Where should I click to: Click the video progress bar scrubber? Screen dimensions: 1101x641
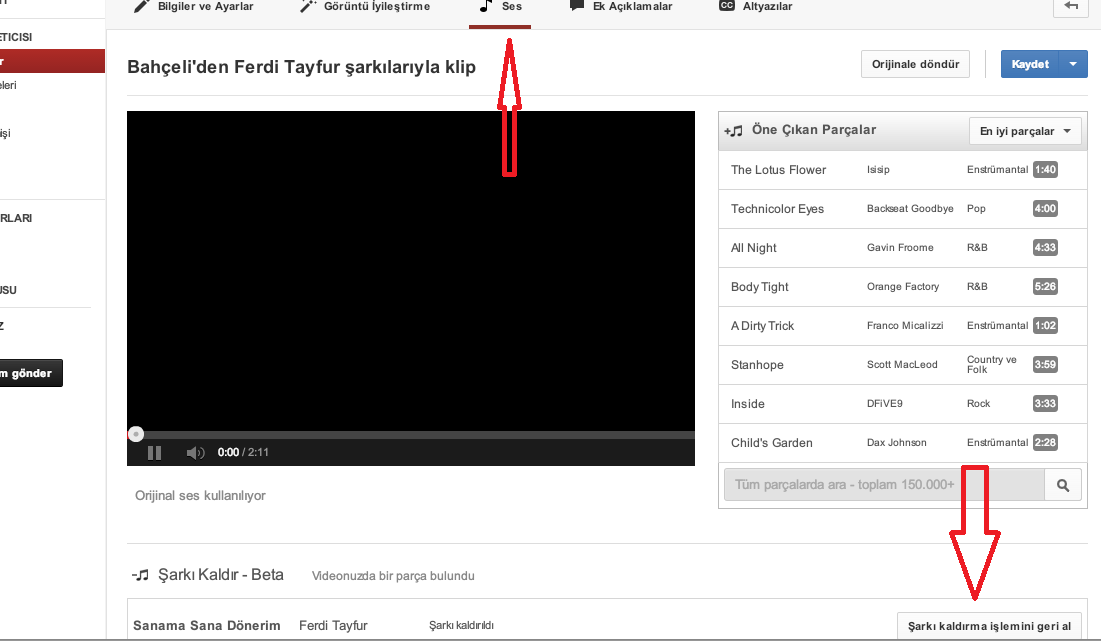(x=136, y=434)
